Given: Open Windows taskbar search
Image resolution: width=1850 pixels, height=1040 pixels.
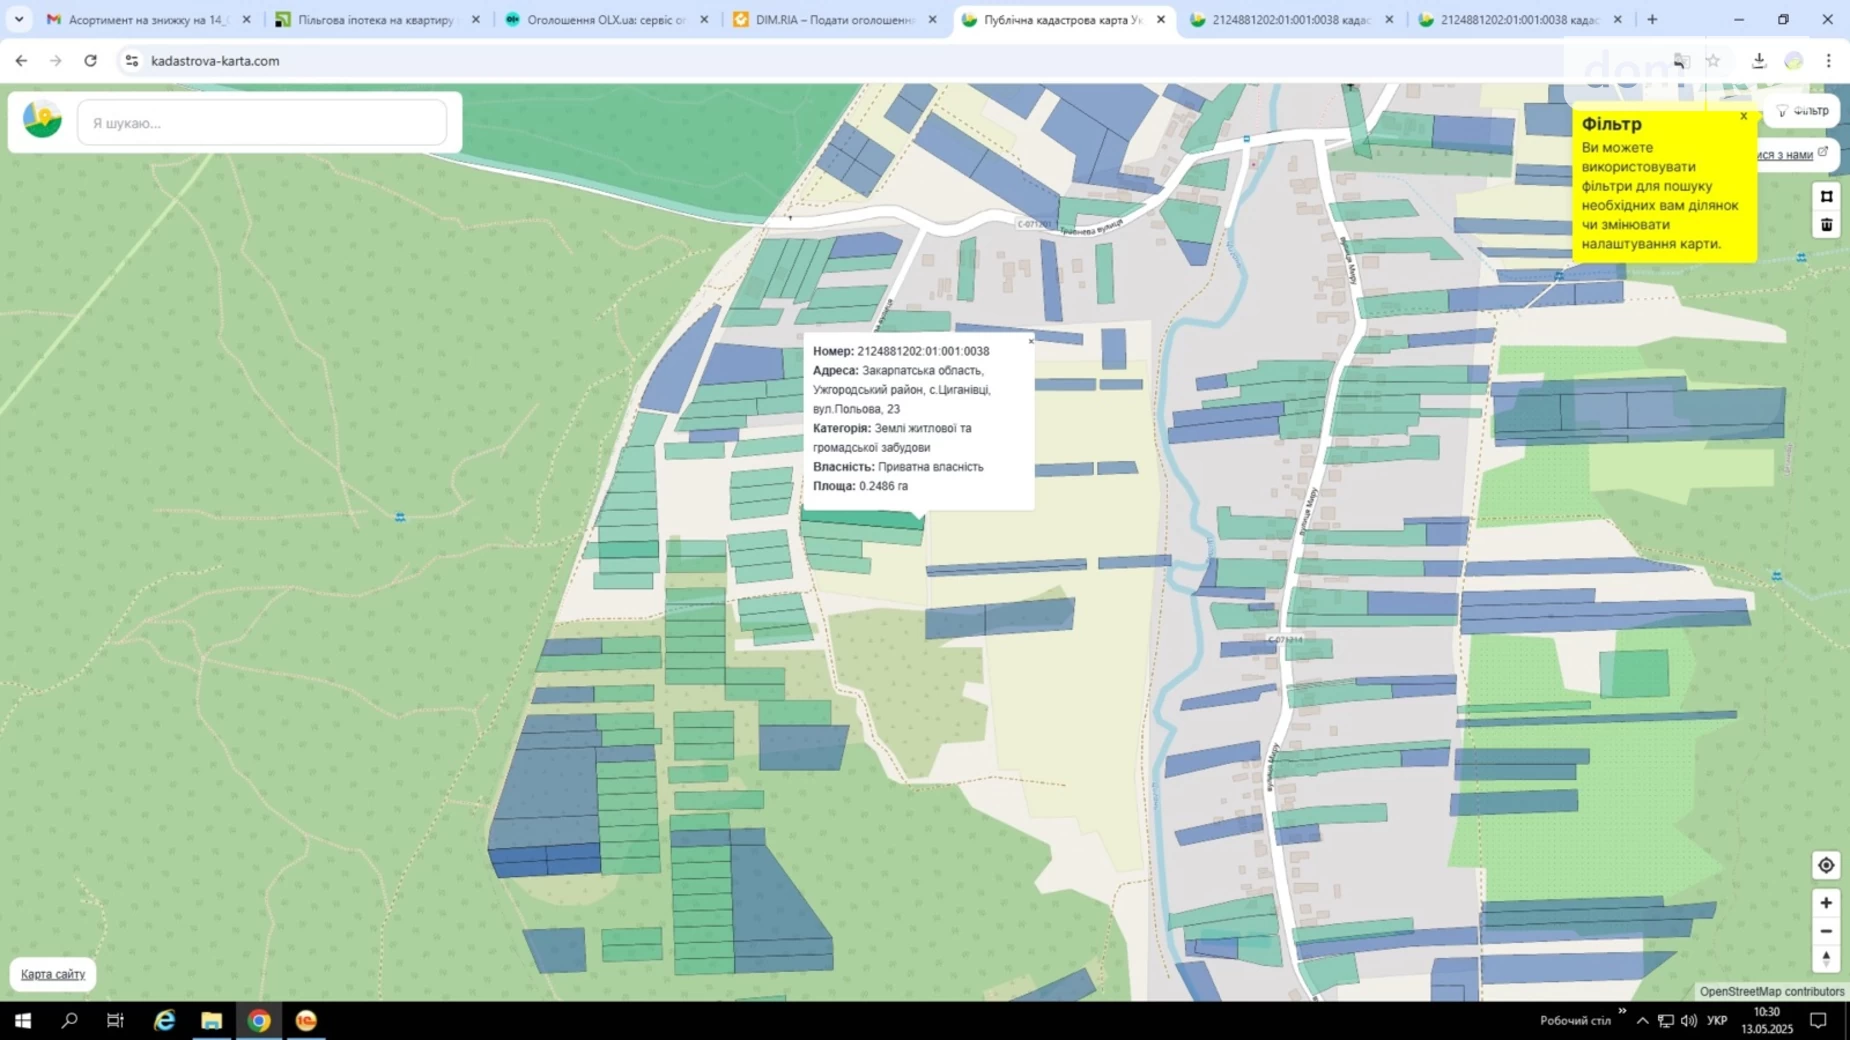Looking at the screenshot, I should pyautogui.click(x=69, y=1020).
